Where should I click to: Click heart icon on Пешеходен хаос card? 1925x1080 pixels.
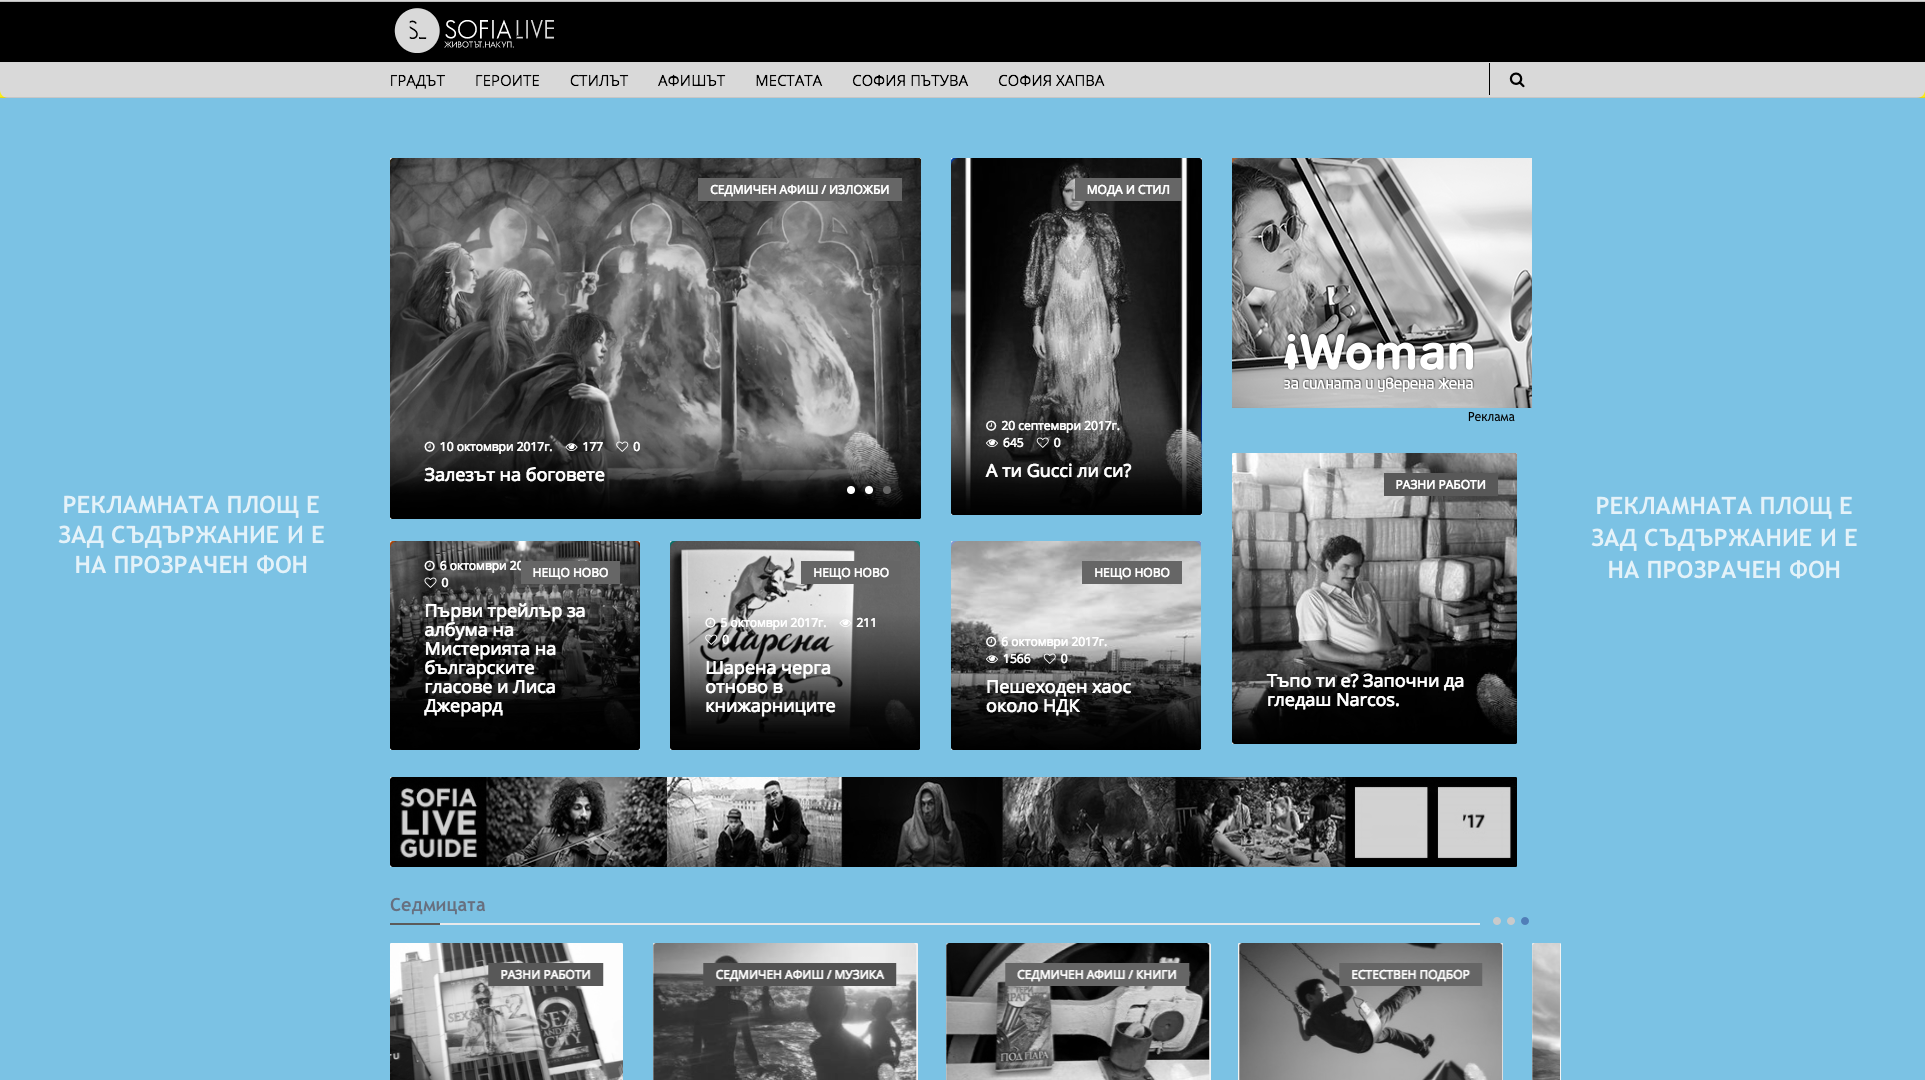(1050, 659)
